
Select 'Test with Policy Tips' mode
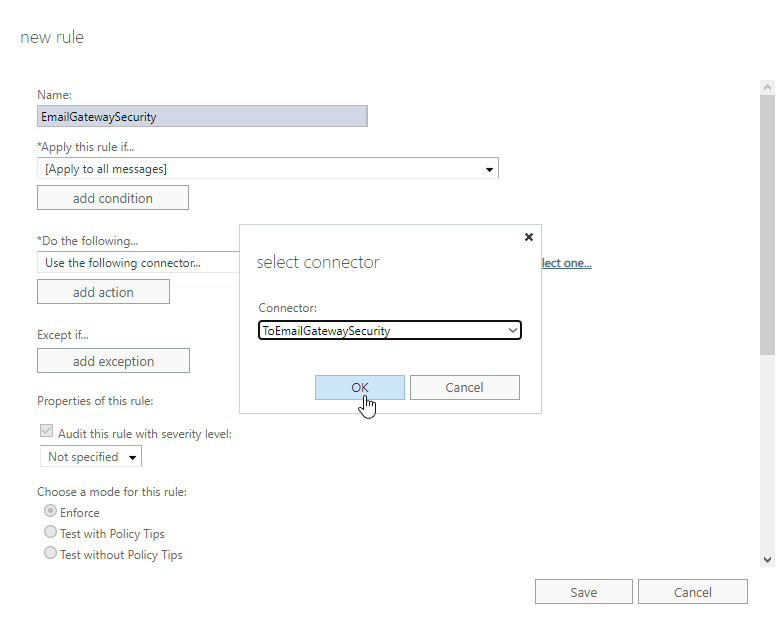coord(51,533)
